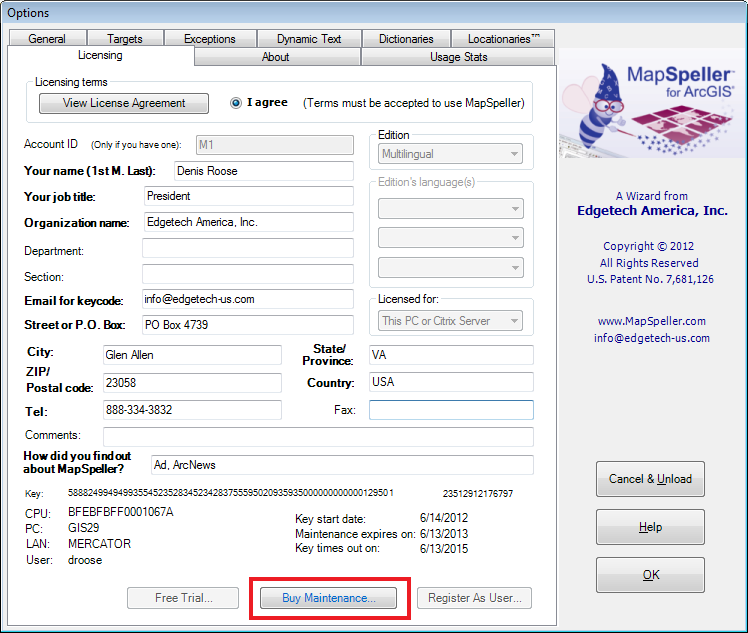Click the ZIP/Postal code field
This screenshot has width=748, height=633.
pos(192,383)
